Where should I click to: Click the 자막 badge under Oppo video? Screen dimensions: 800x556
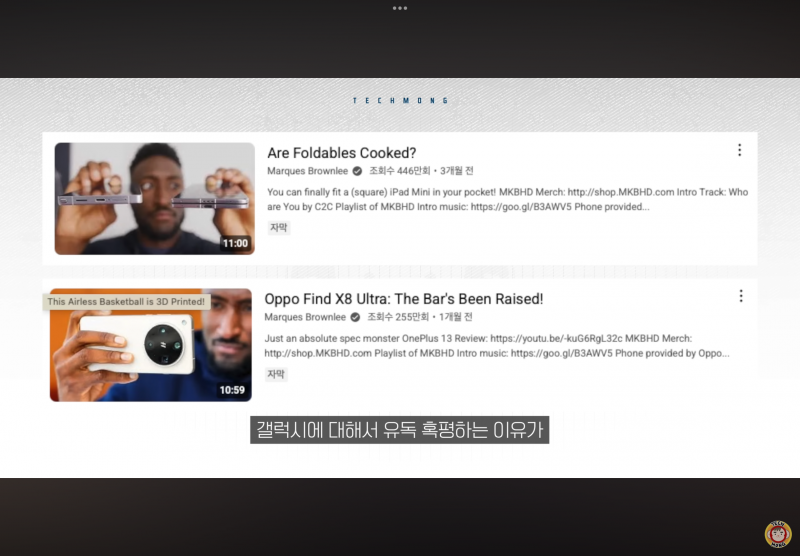coord(276,374)
